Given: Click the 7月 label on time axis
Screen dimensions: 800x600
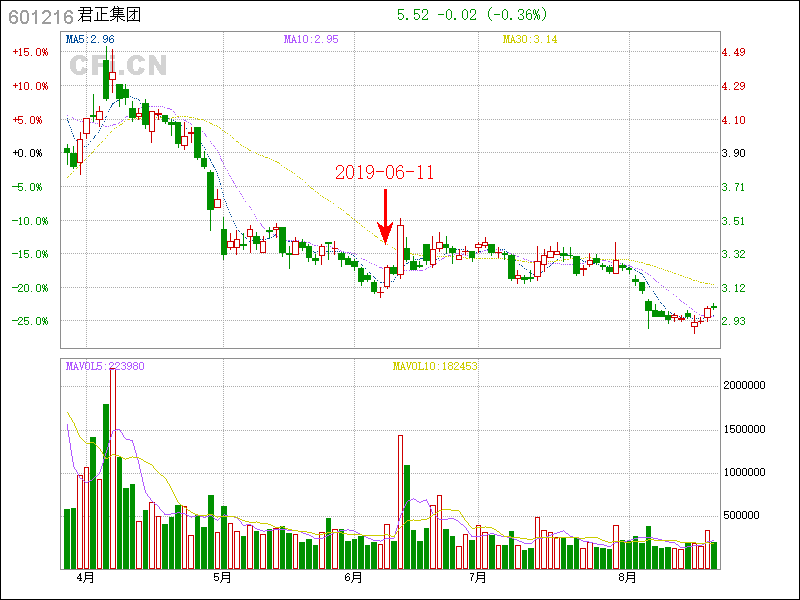Looking at the screenshot, I should (478, 578).
